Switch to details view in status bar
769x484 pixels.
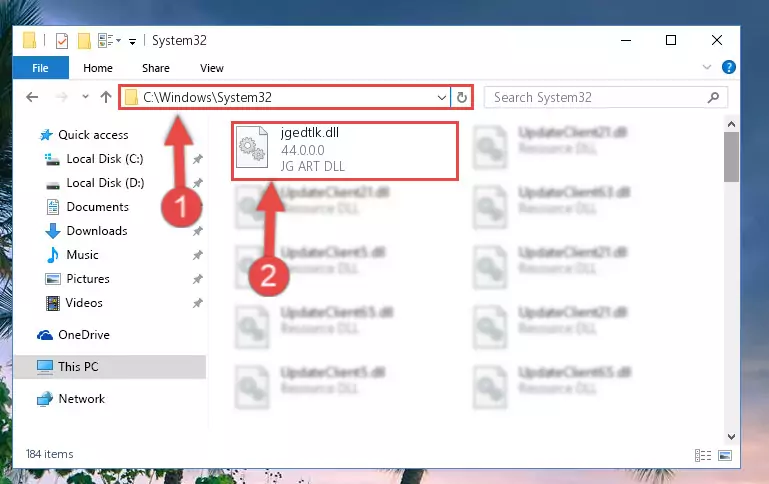[x=703, y=456]
